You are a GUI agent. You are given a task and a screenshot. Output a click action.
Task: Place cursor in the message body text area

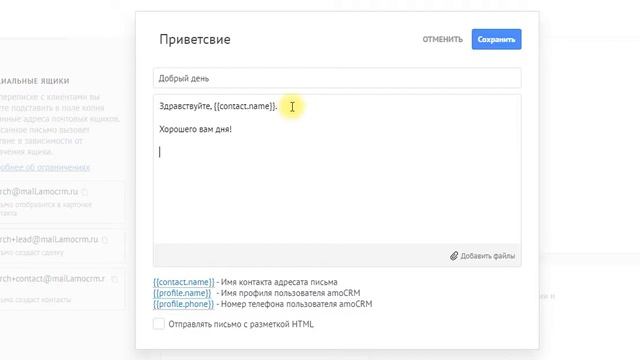tap(337, 169)
